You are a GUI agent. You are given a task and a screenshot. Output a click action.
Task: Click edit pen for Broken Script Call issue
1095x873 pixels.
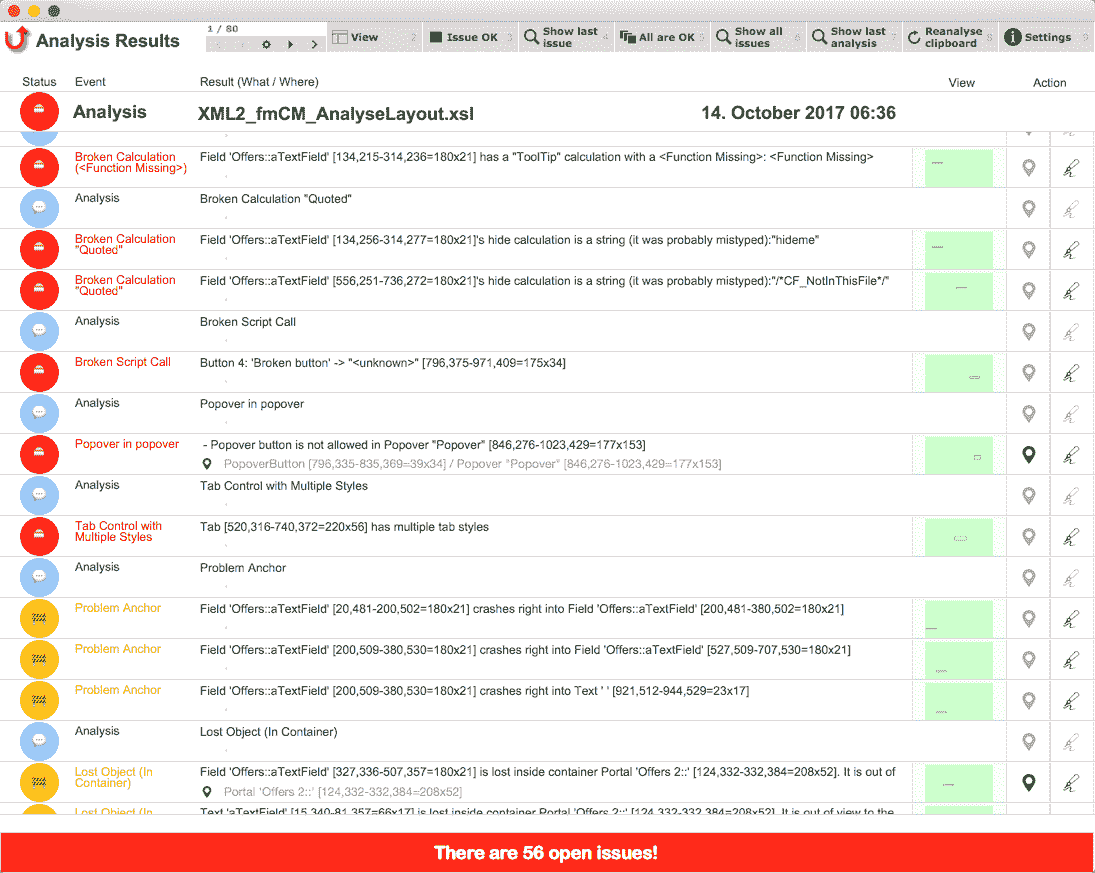point(1071,373)
